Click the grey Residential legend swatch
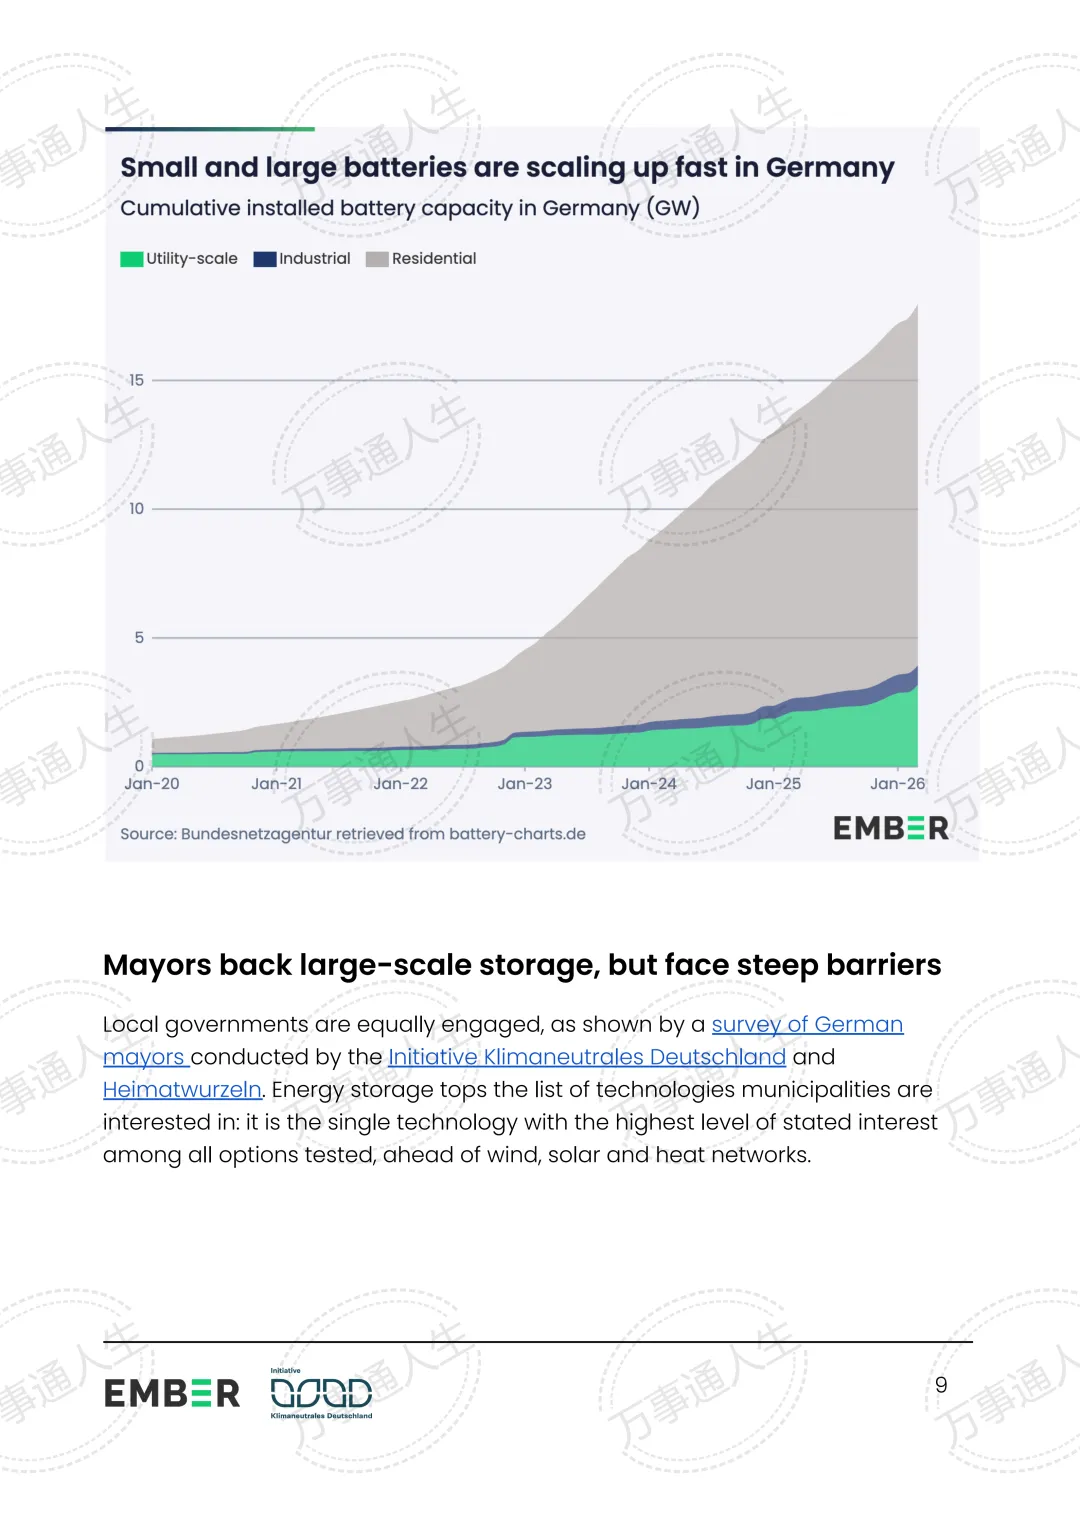 (377, 259)
